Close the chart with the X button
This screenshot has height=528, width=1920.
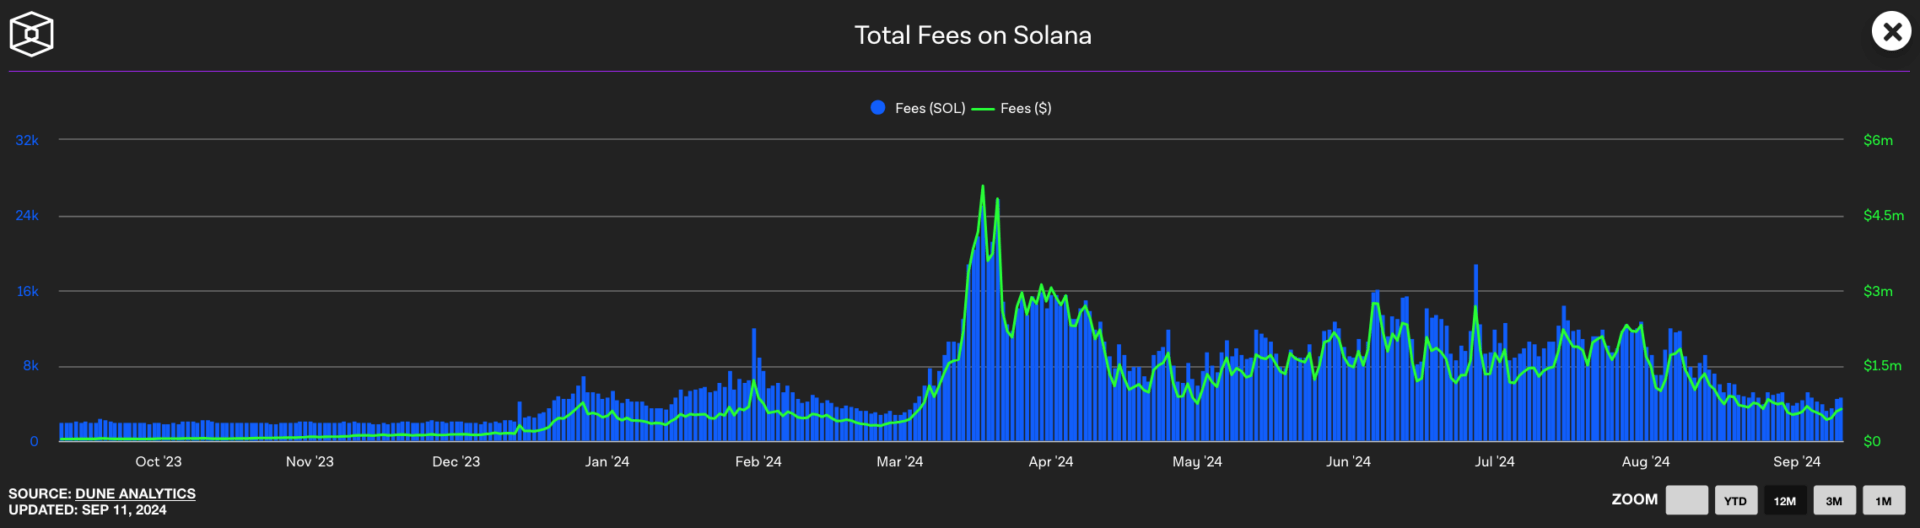[x=1890, y=32]
